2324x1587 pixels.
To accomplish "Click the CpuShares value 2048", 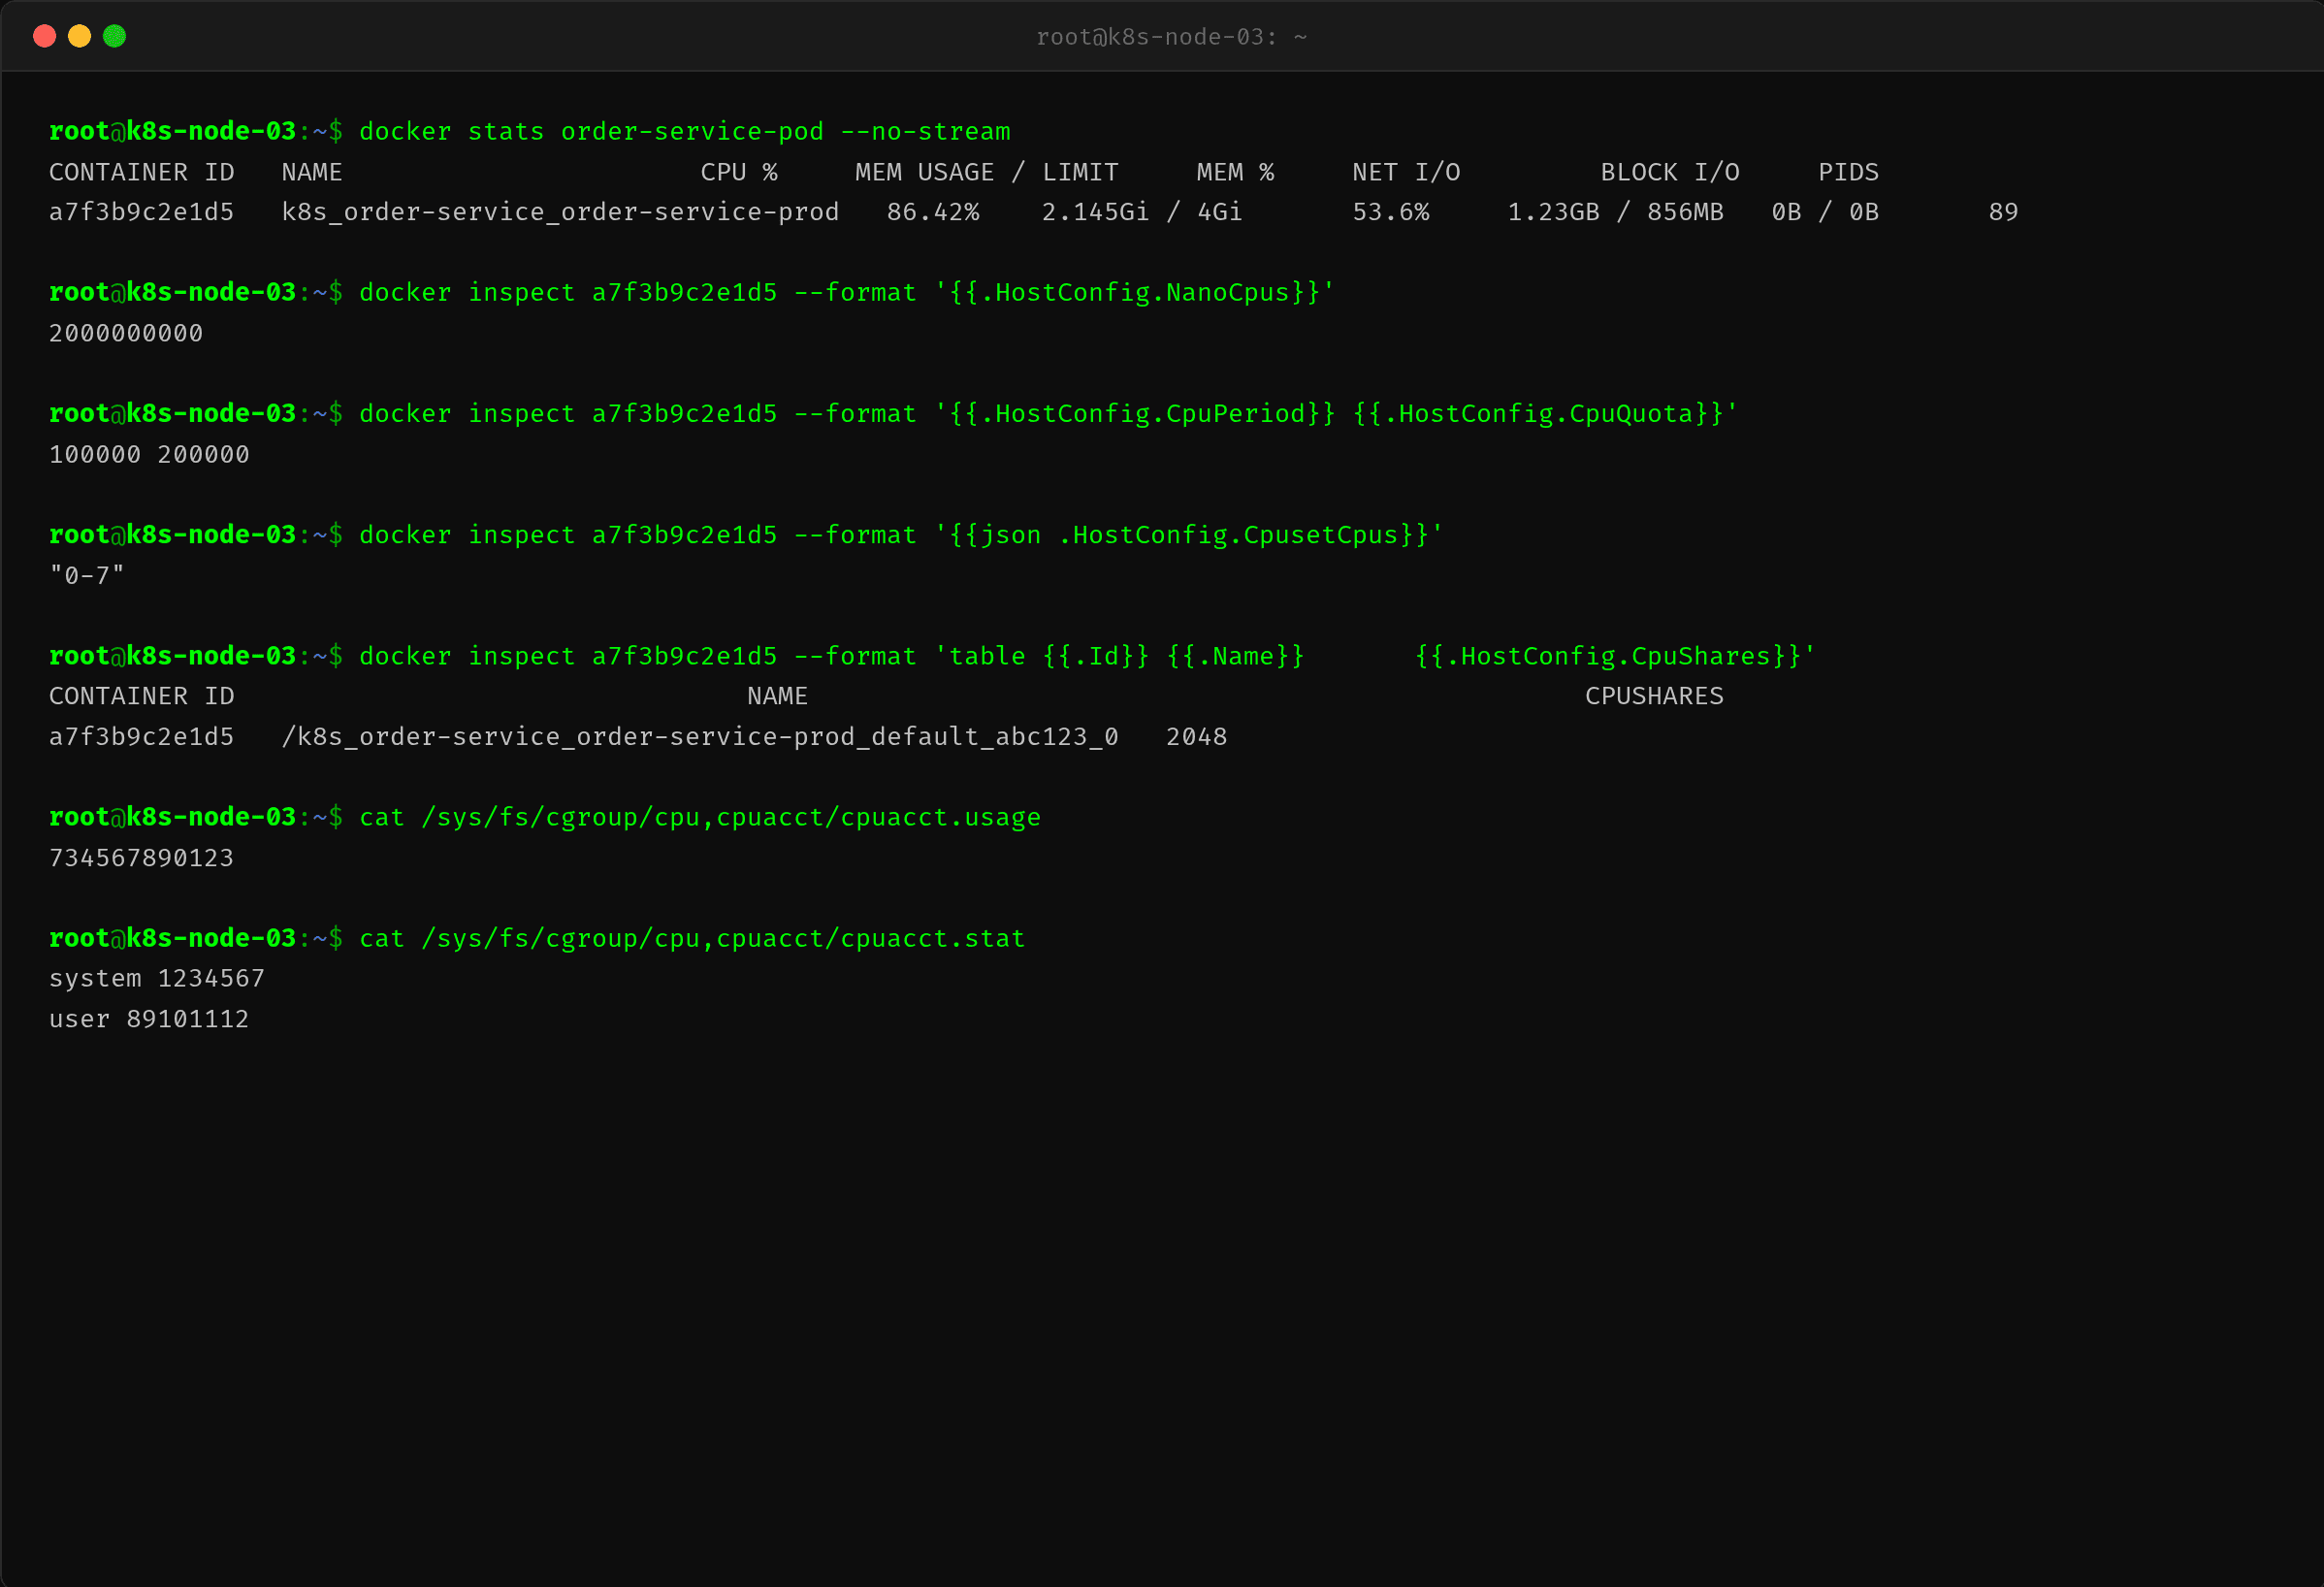I will [x=1196, y=736].
